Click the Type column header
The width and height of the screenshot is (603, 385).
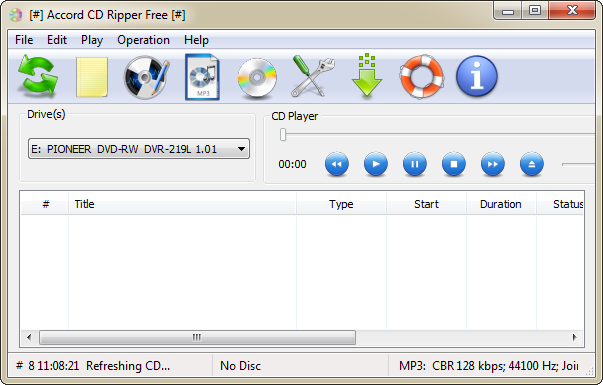click(341, 204)
